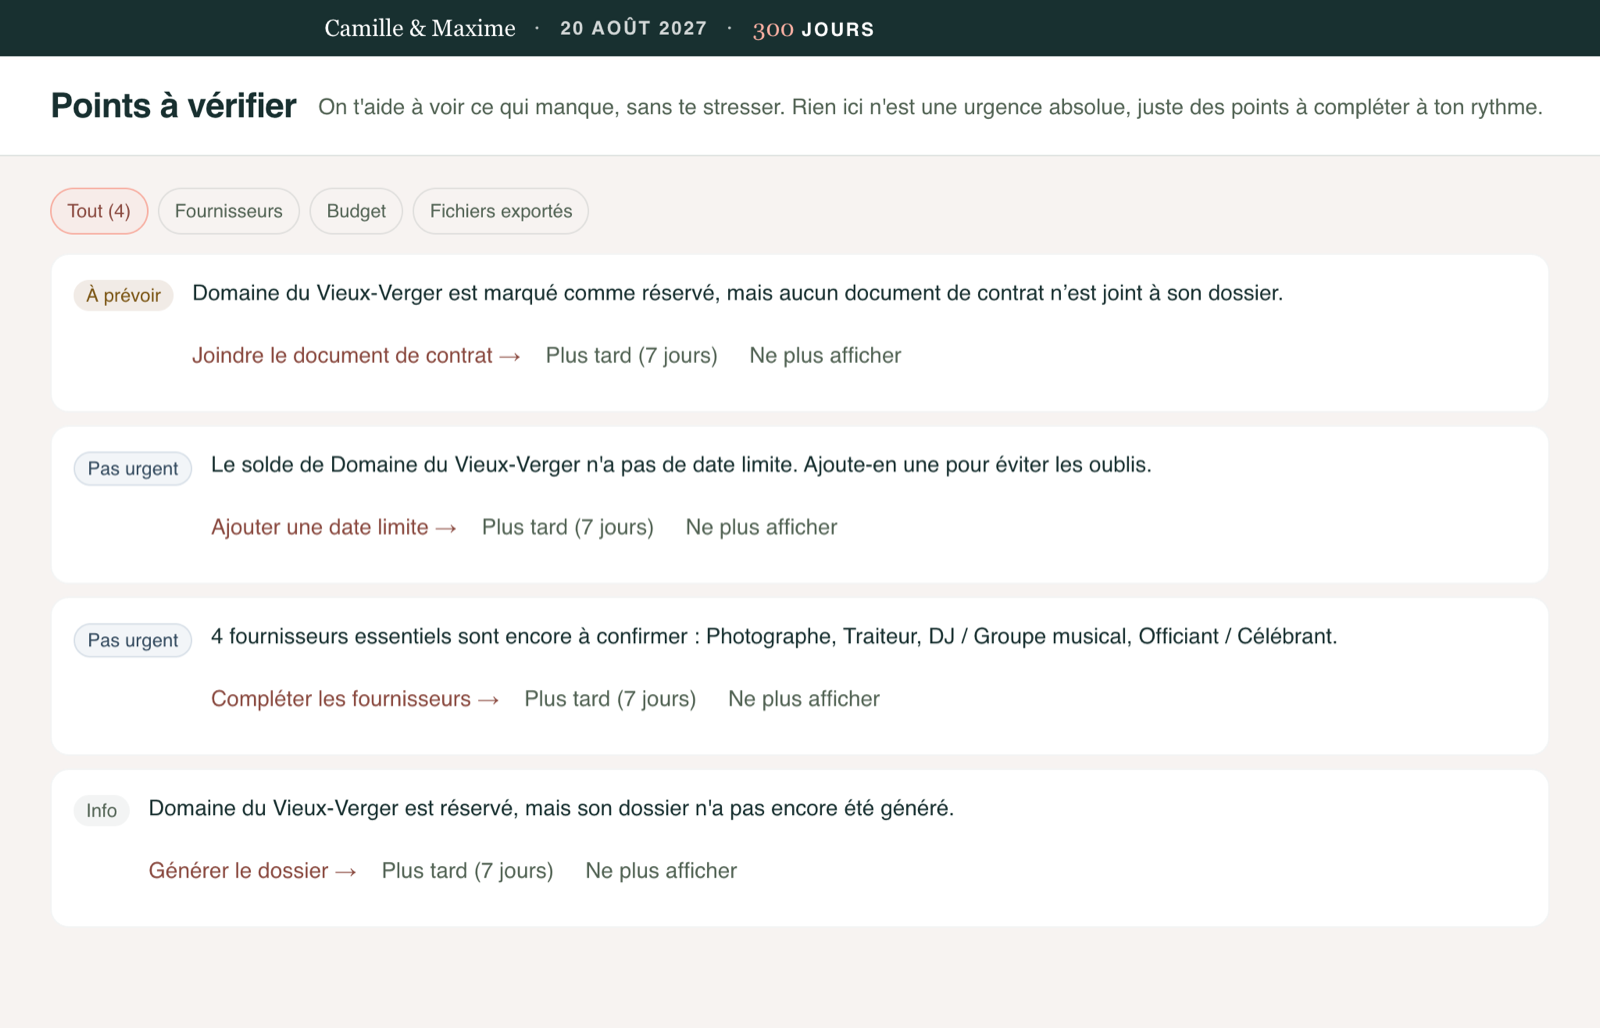Open "Ajouter une date limite" link
This screenshot has height=1028, width=1600.
[x=334, y=528]
